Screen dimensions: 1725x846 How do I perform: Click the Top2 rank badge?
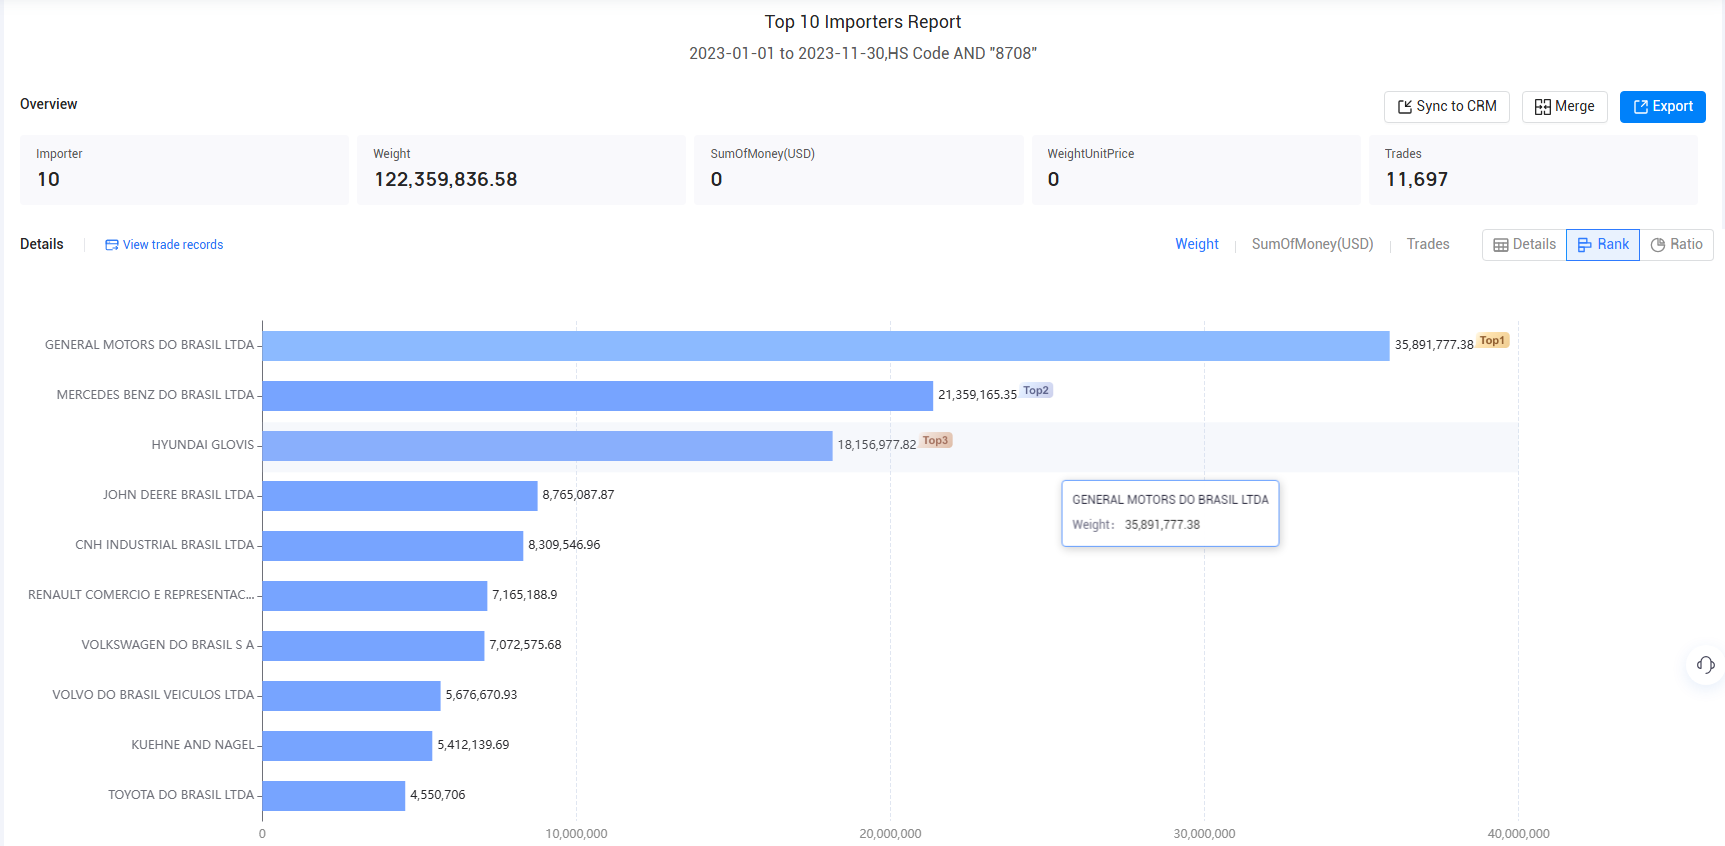(1036, 391)
